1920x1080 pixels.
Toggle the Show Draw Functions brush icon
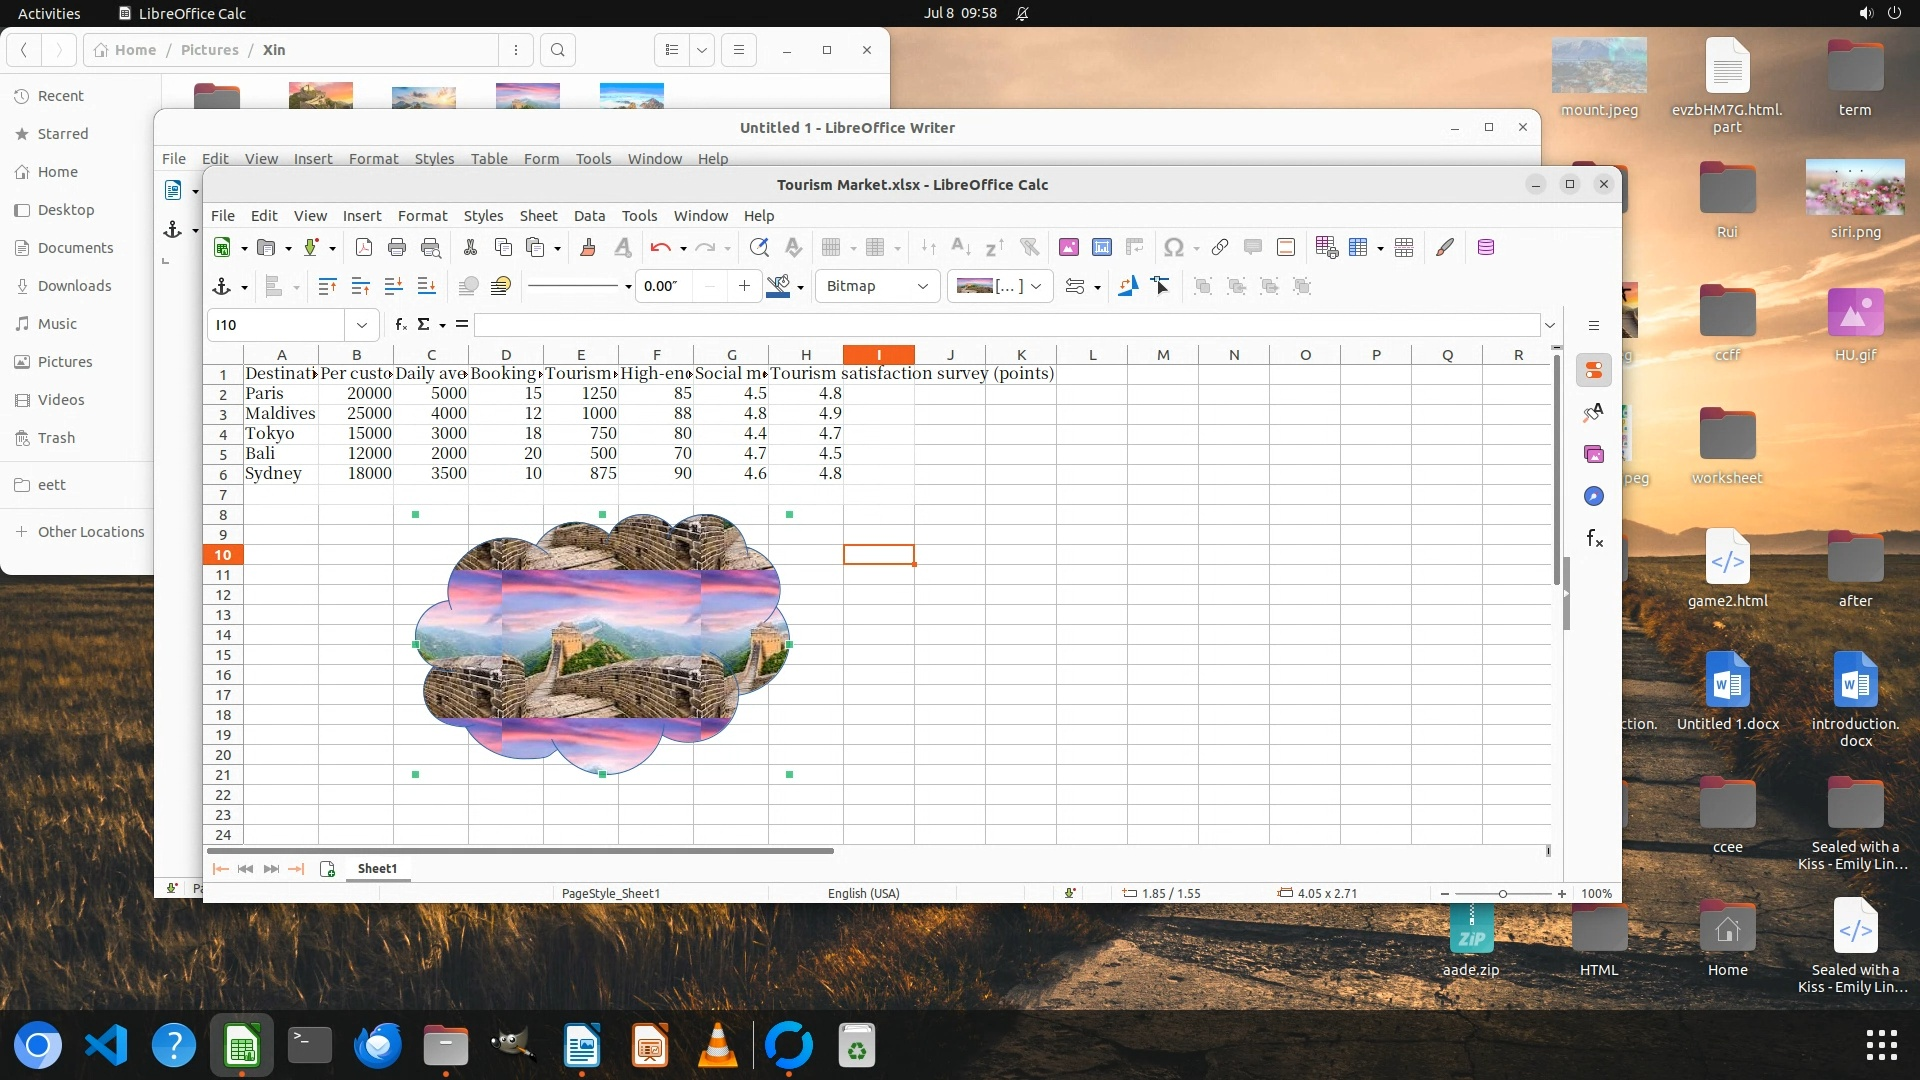click(x=1445, y=247)
